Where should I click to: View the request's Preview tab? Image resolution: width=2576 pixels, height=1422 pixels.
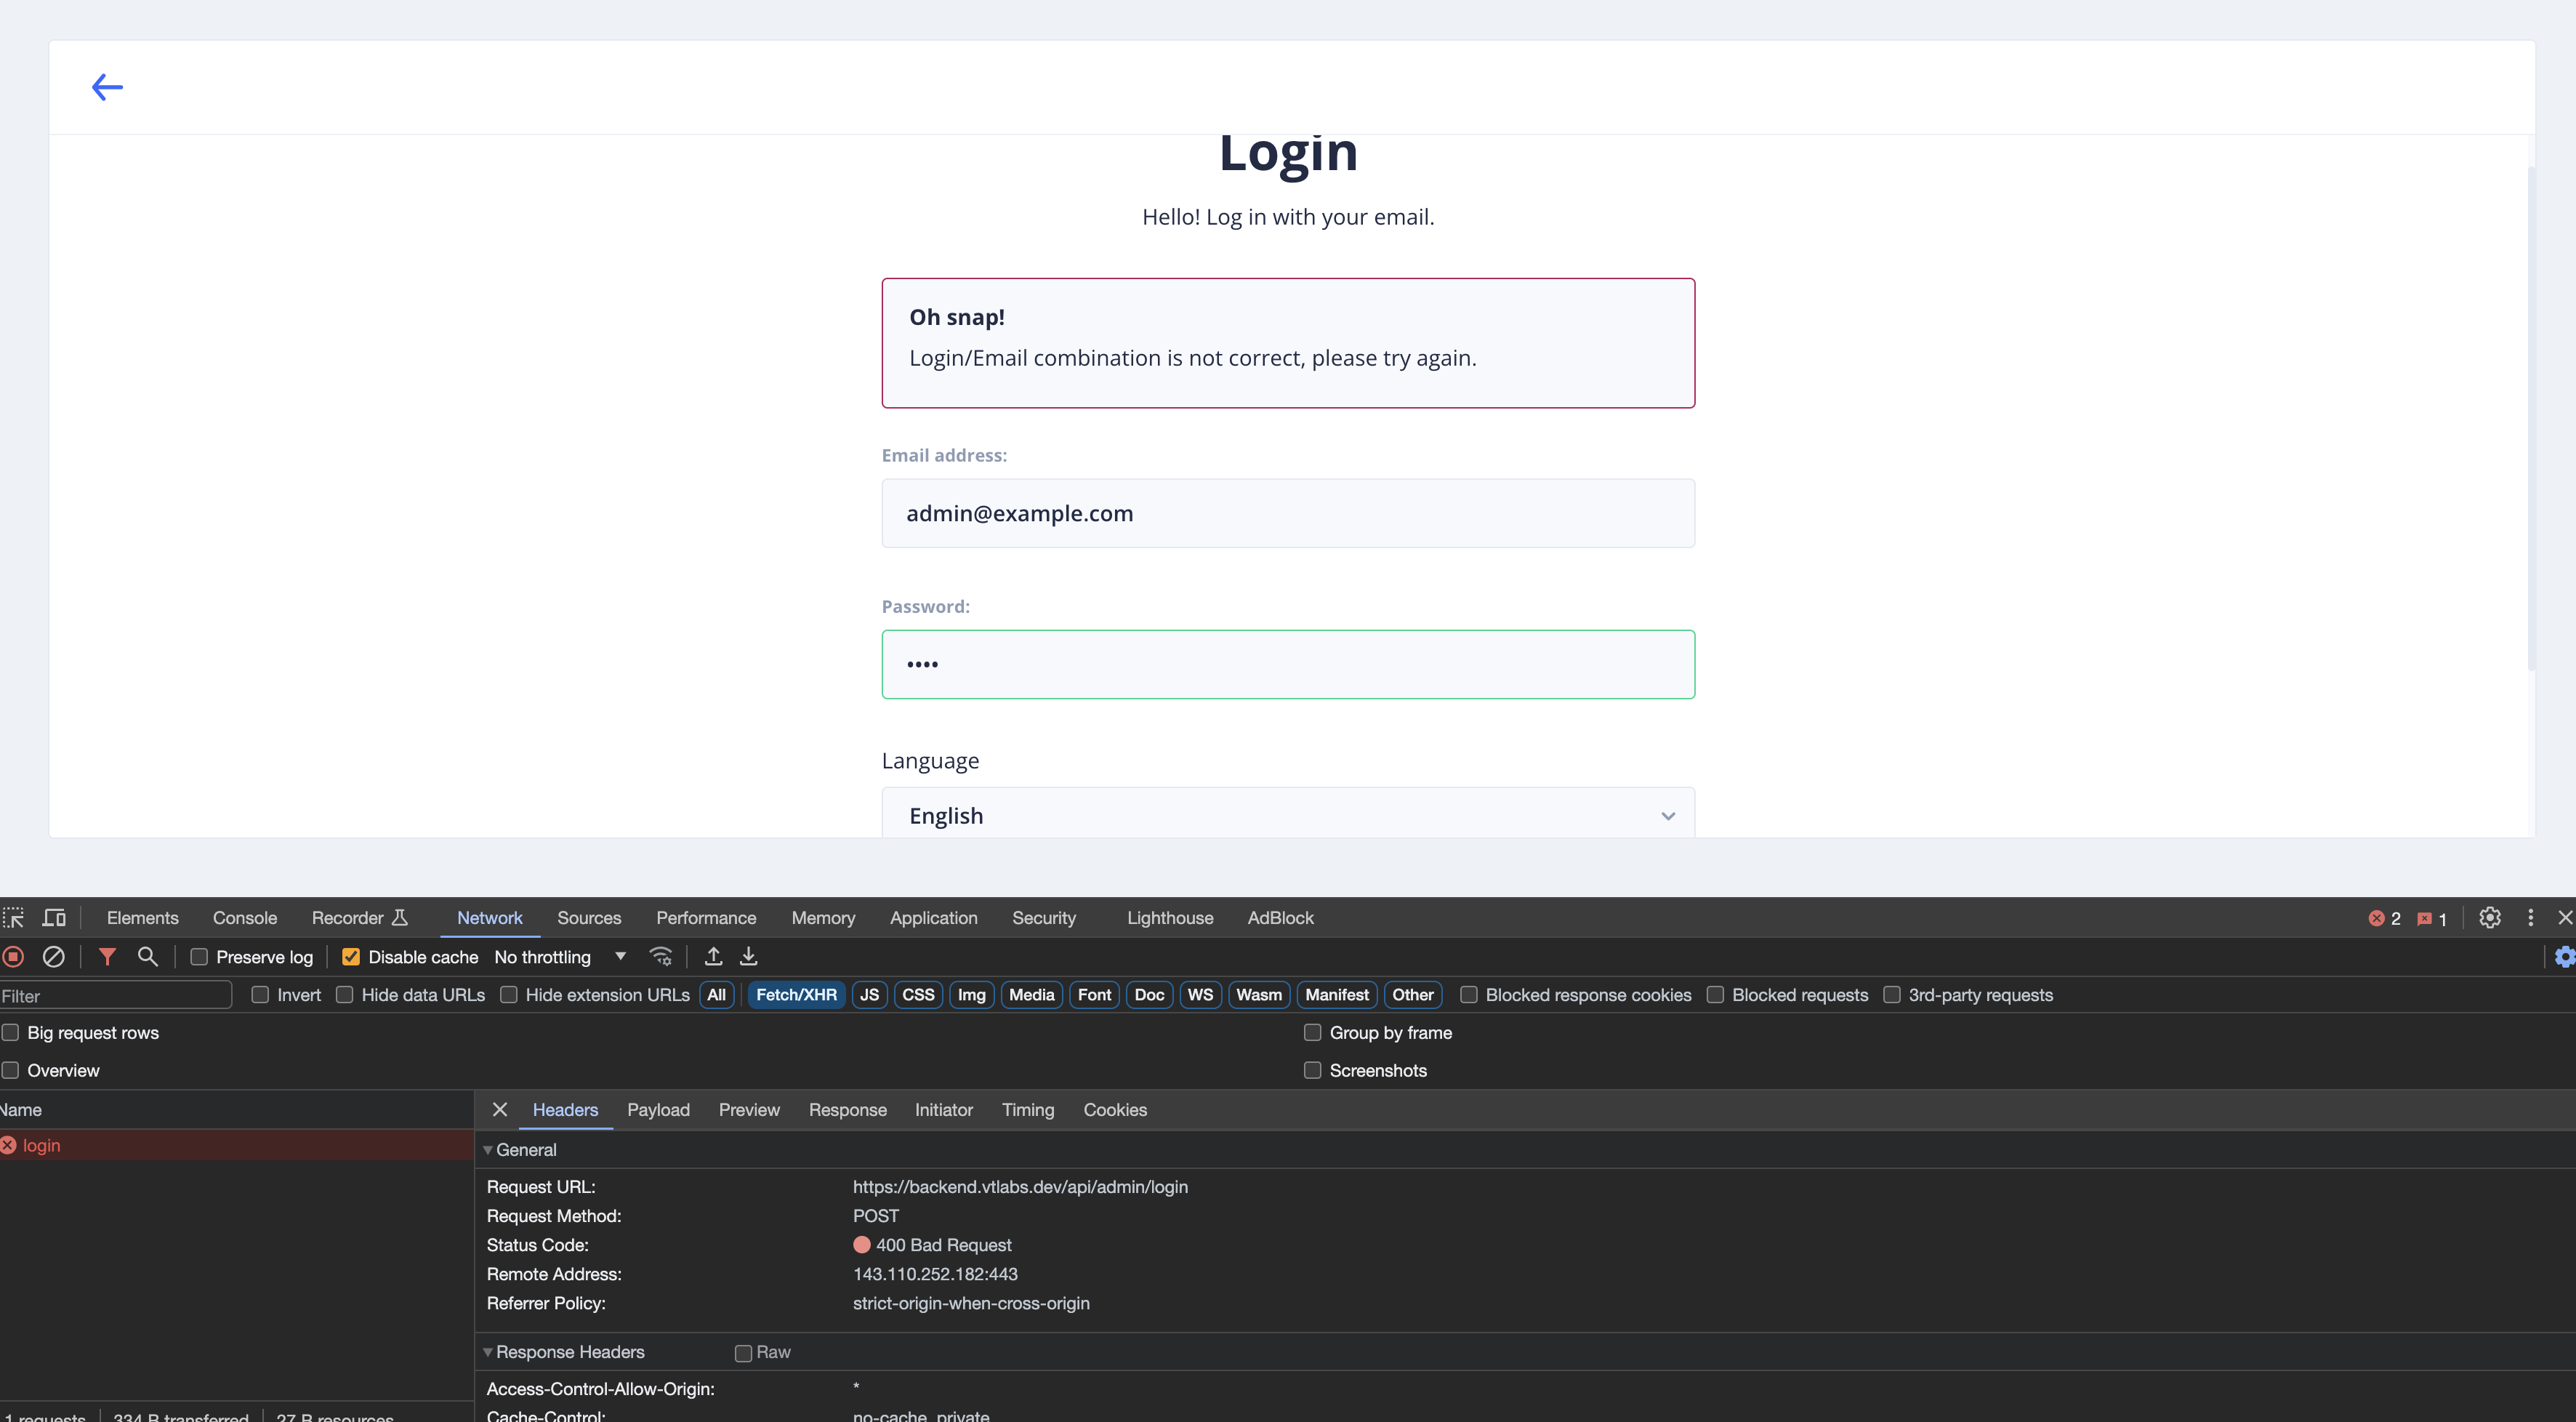coord(749,1110)
